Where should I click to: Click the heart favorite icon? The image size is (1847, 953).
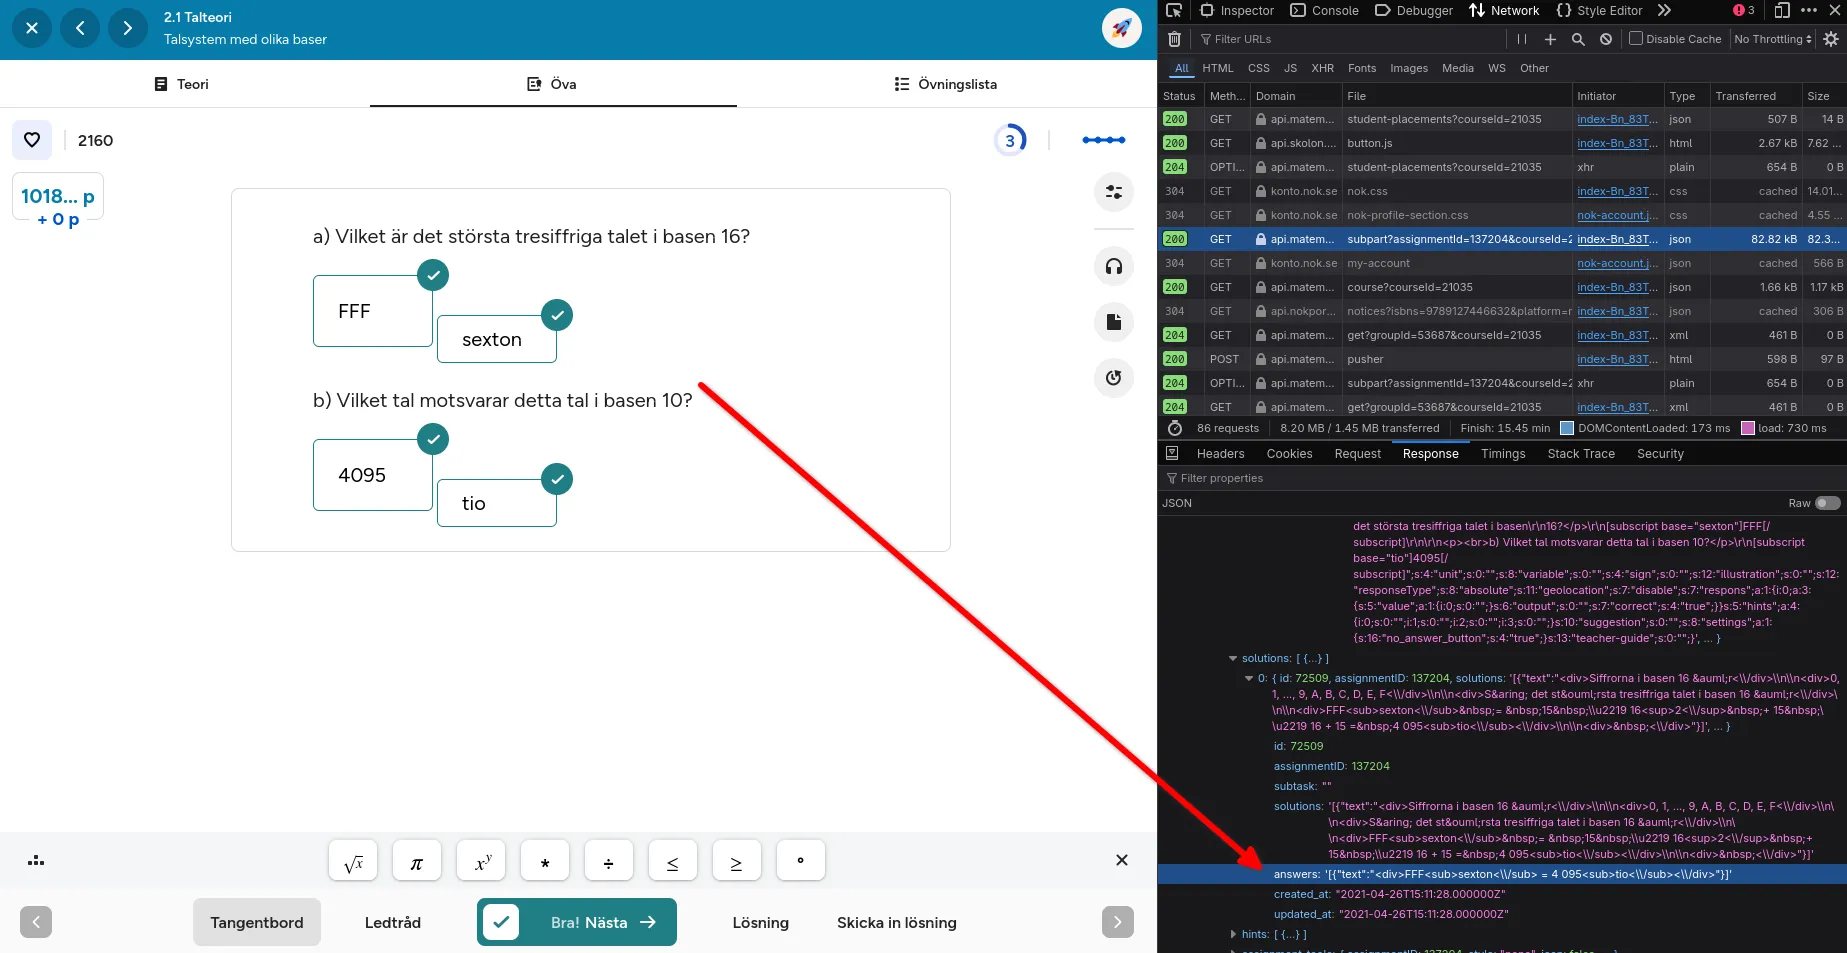click(32, 140)
